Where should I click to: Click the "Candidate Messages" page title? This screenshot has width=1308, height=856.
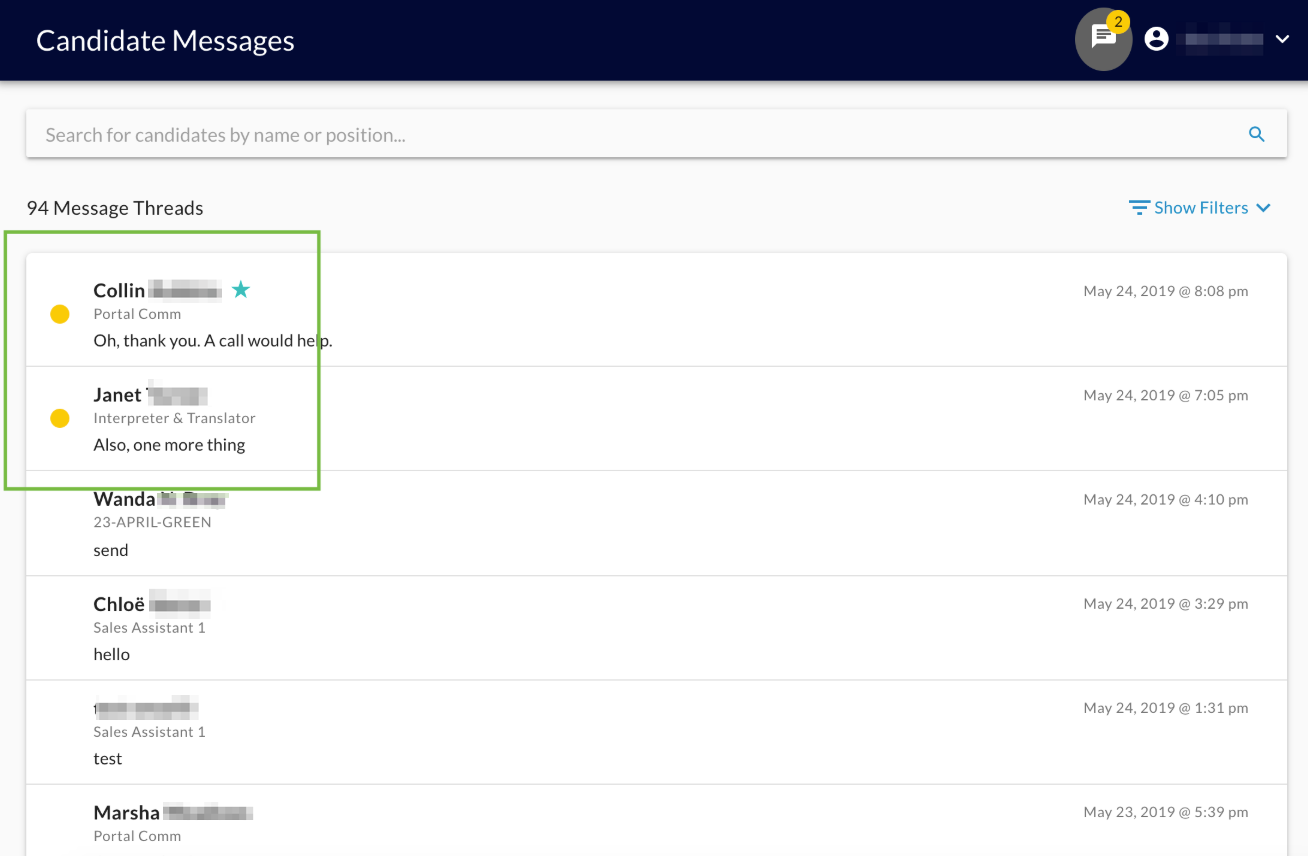click(x=165, y=40)
